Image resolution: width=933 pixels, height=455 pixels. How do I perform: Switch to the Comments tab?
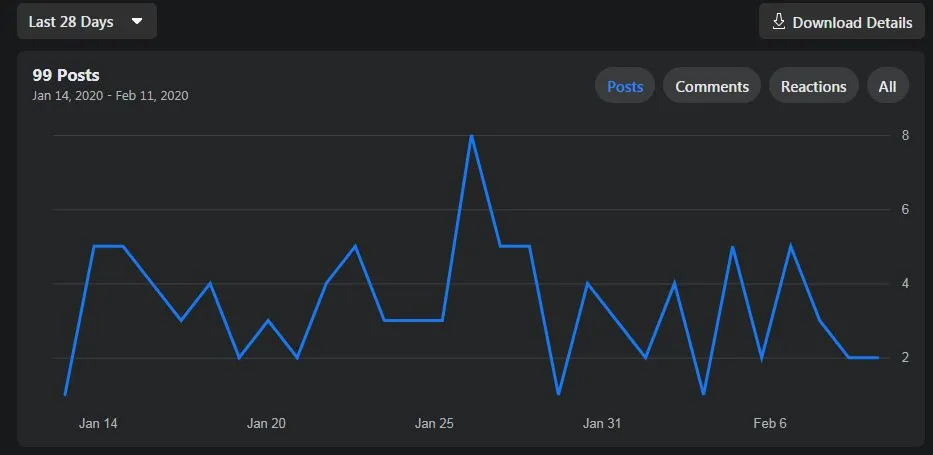tap(712, 86)
